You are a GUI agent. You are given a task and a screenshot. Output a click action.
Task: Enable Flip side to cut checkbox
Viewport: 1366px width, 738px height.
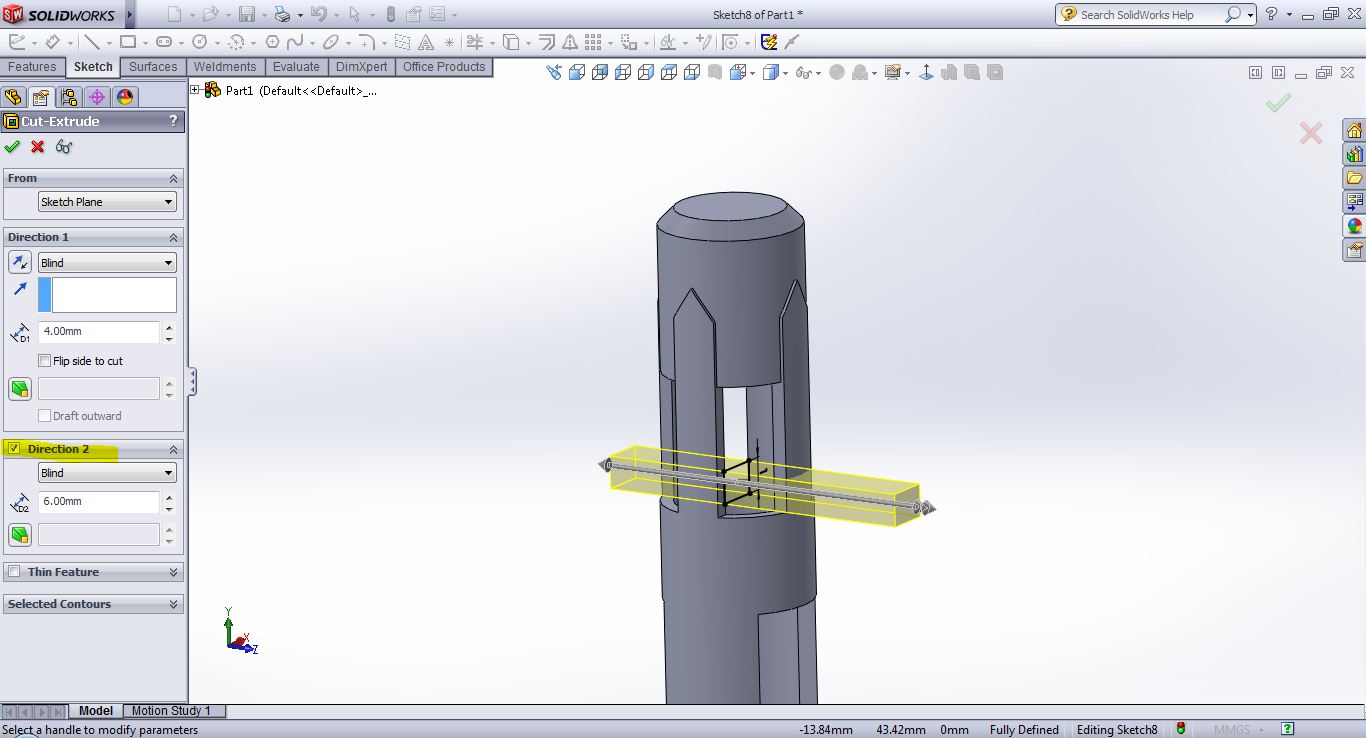(x=44, y=361)
